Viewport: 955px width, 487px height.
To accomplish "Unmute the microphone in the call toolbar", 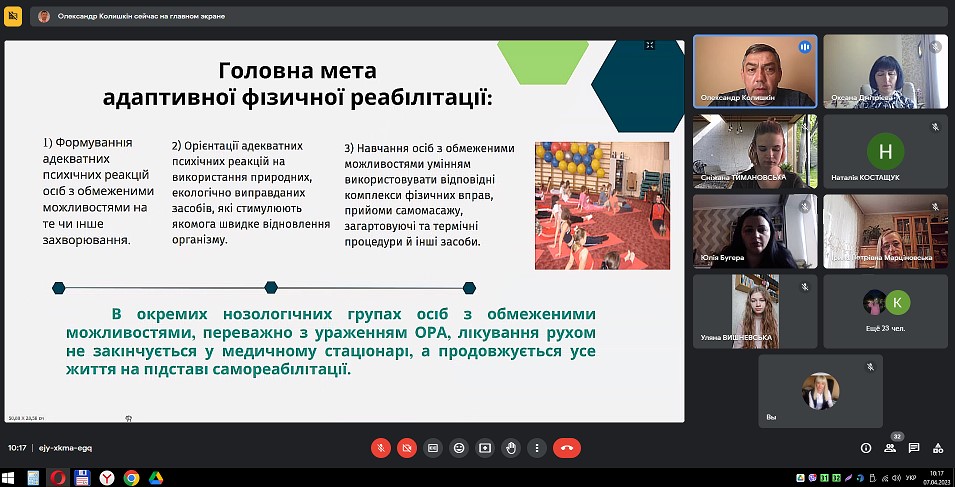I will 380,448.
